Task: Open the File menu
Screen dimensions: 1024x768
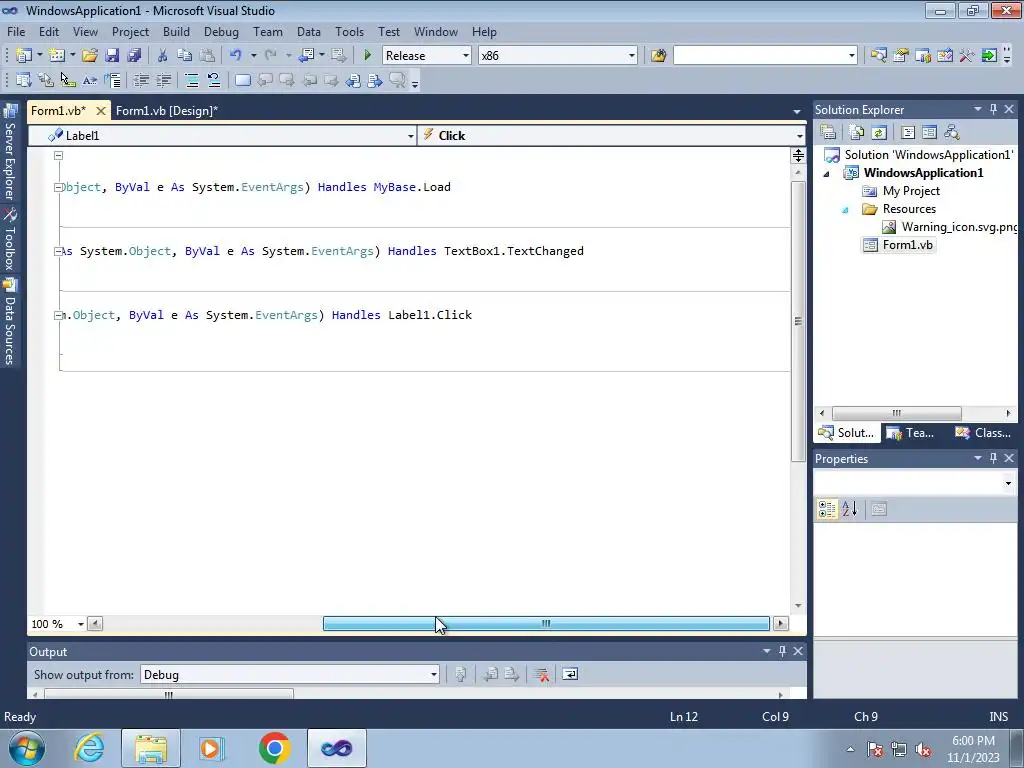Action: (x=16, y=31)
